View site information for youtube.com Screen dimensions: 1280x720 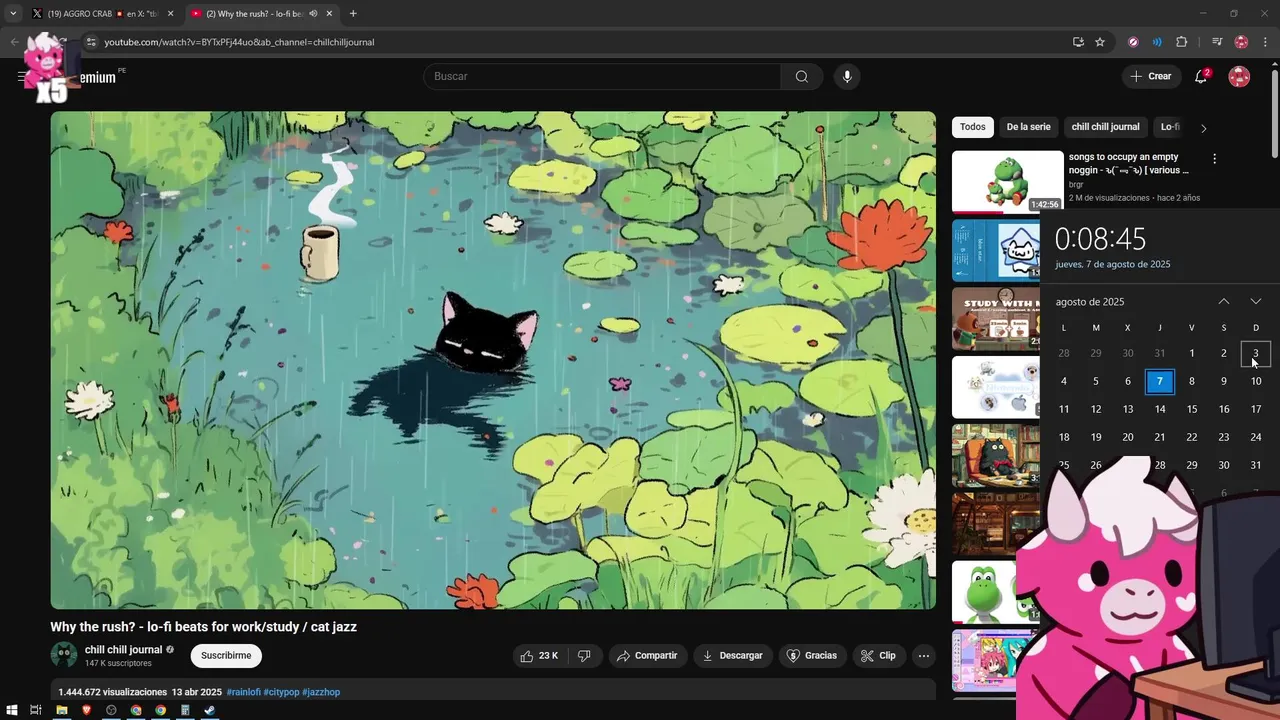click(91, 42)
